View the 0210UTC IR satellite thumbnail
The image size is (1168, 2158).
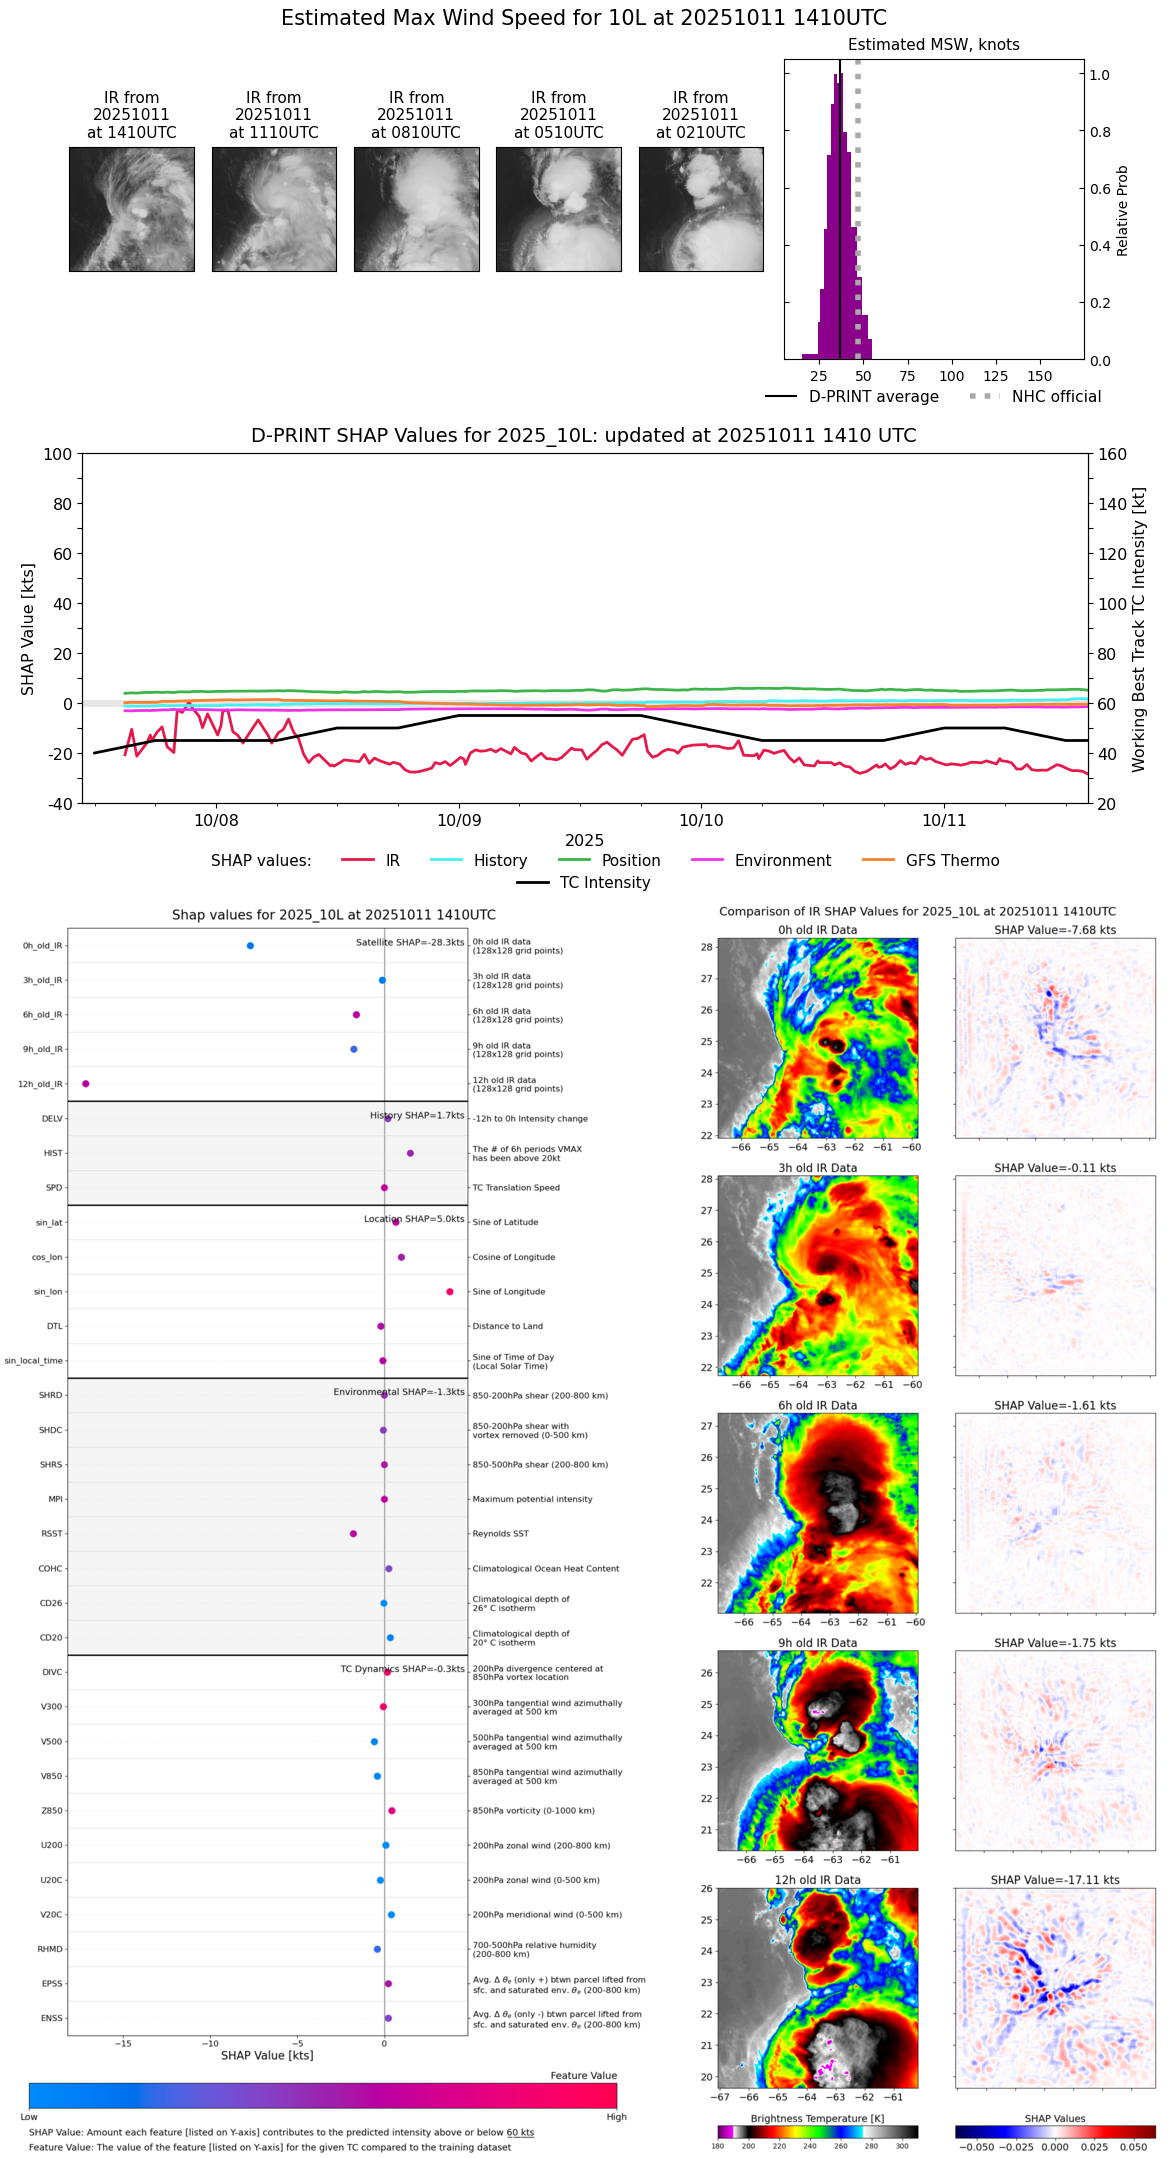pos(701,209)
